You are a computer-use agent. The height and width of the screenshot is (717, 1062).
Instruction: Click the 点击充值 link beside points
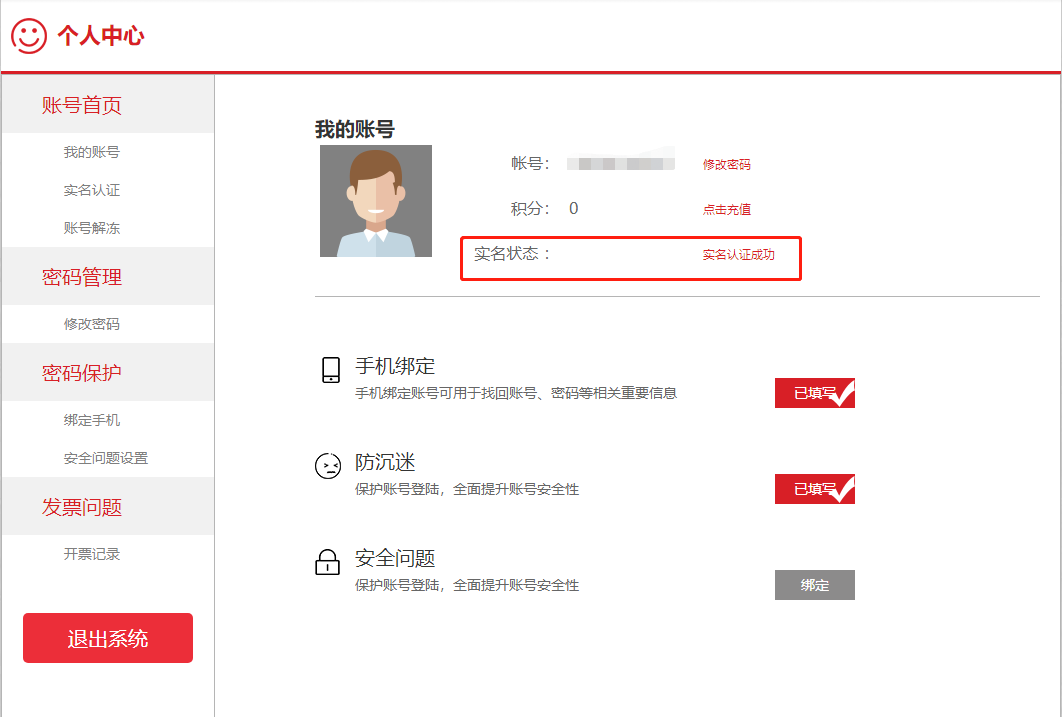[726, 209]
